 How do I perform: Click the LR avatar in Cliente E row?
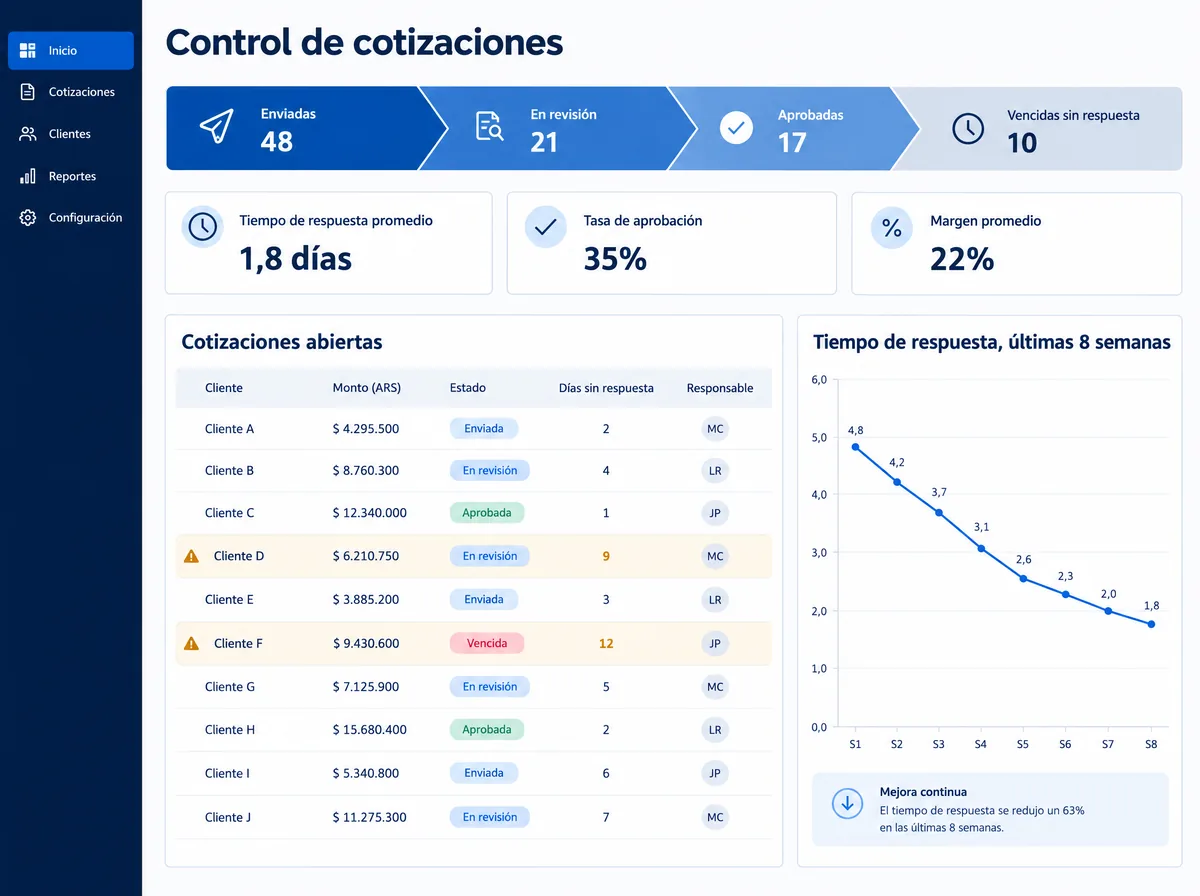tap(715, 600)
